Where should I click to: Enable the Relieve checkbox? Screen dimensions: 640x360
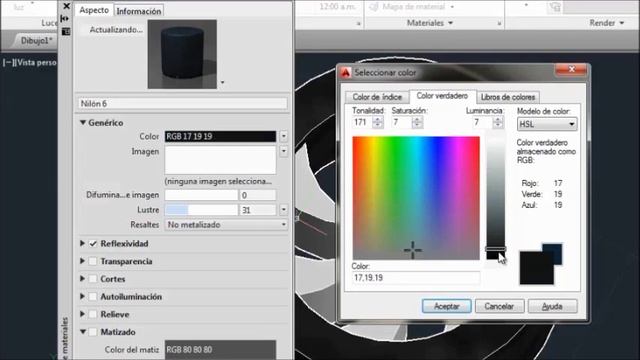(x=93, y=314)
